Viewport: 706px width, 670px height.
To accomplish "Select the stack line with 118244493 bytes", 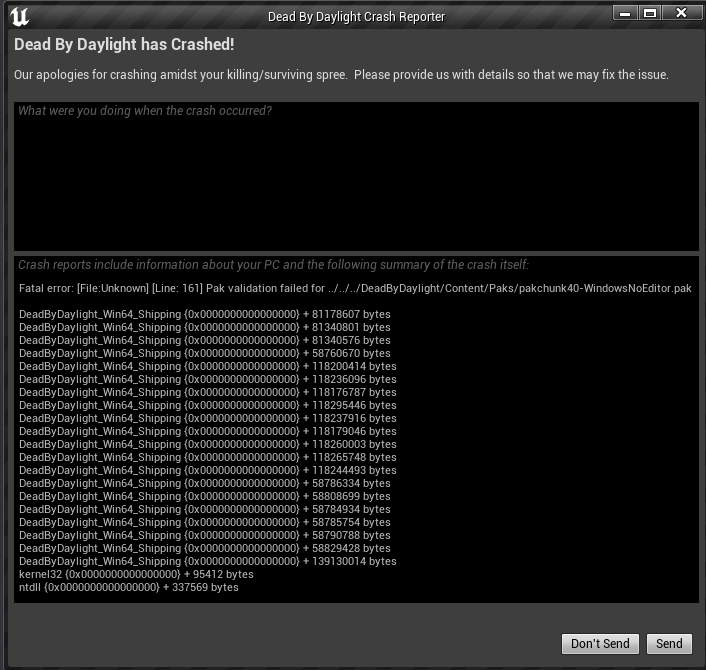I will (x=208, y=471).
